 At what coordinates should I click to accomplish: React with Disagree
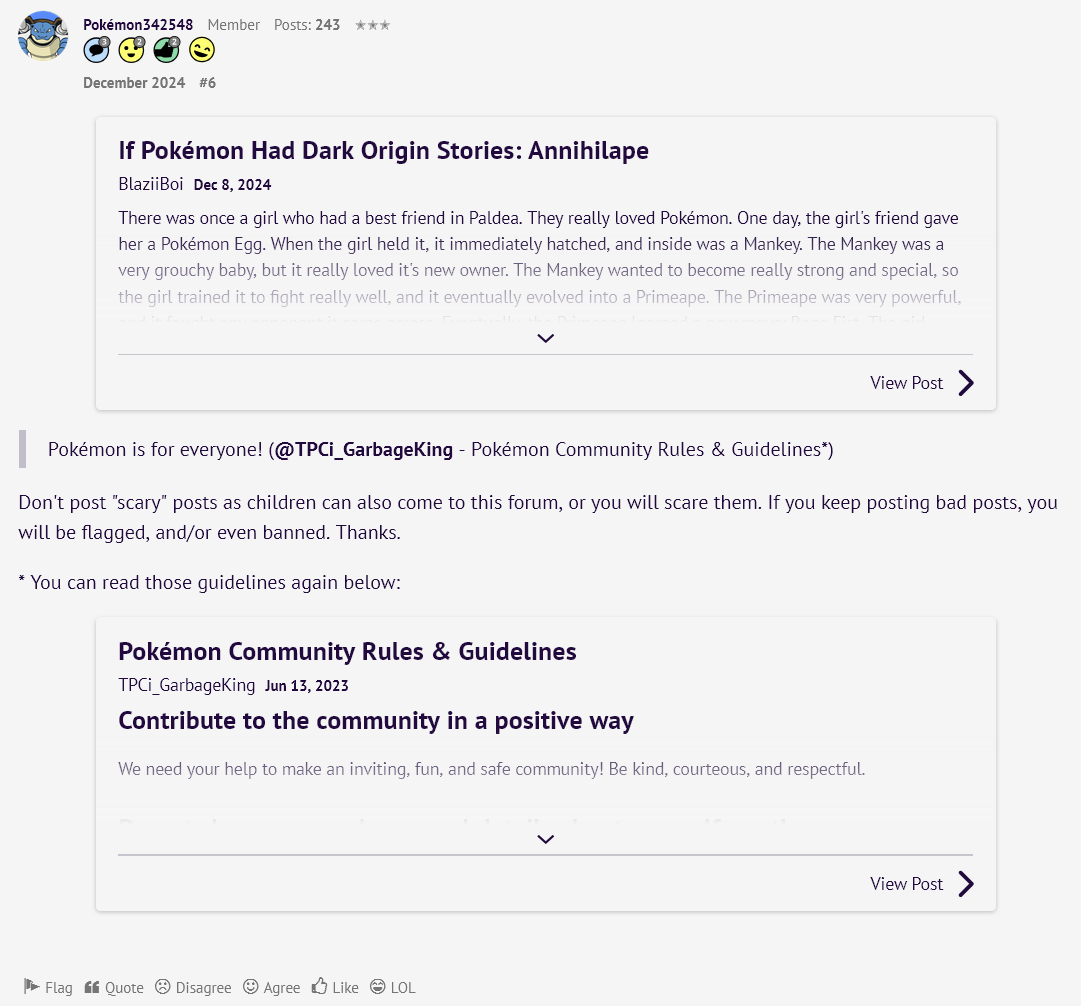click(193, 987)
